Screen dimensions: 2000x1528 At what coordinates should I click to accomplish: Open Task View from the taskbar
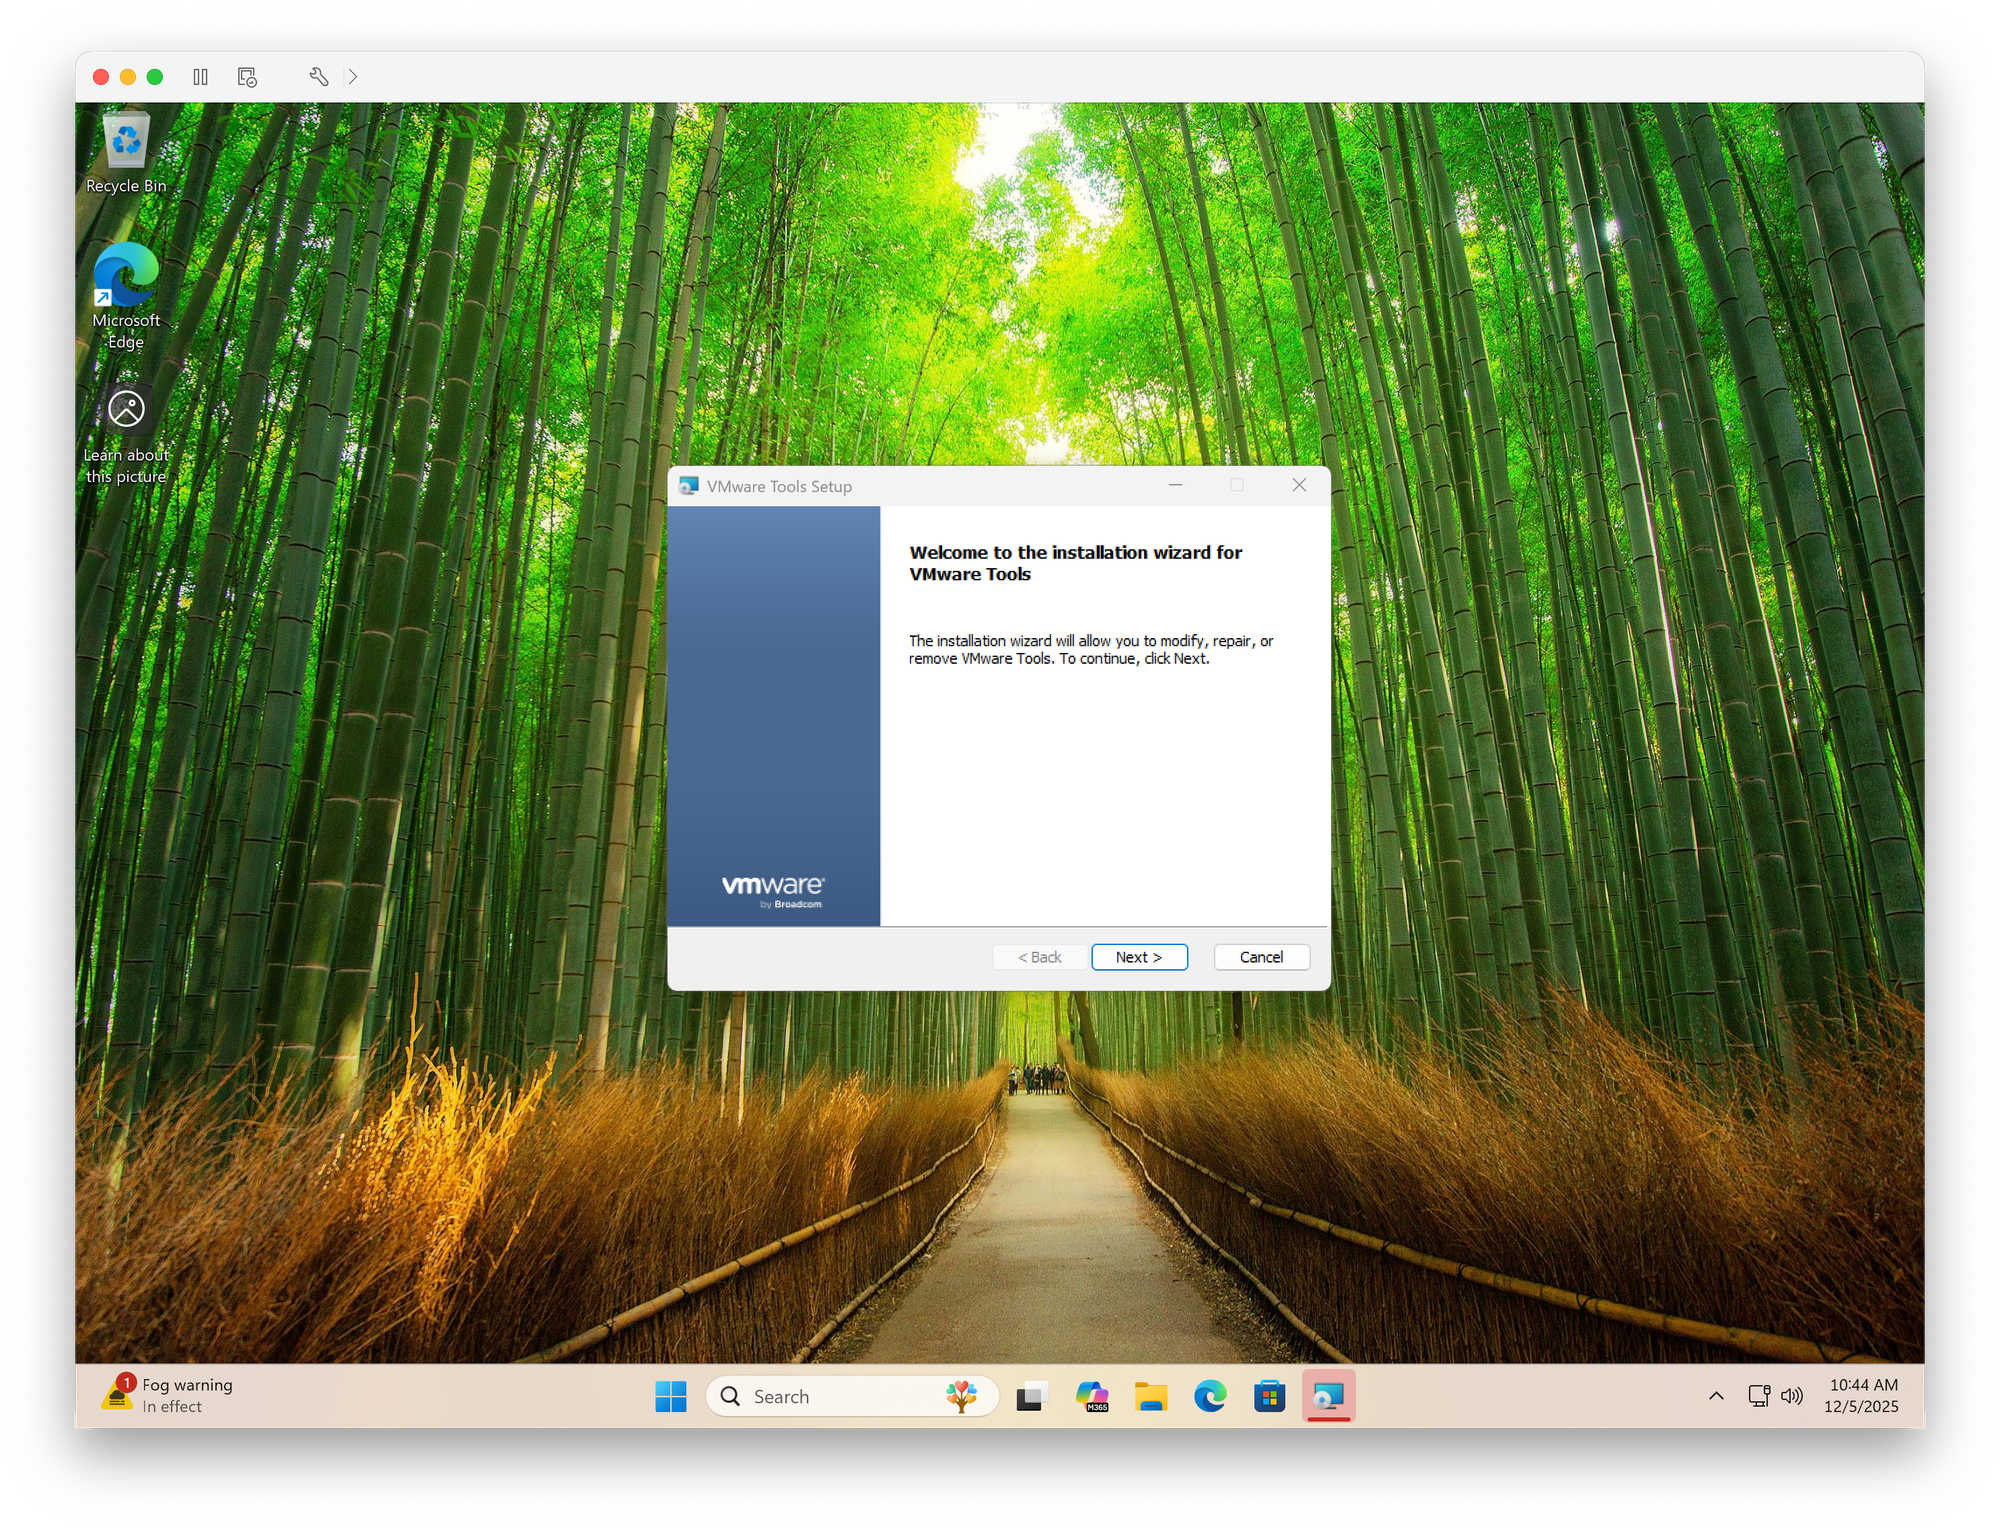pos(1031,1396)
